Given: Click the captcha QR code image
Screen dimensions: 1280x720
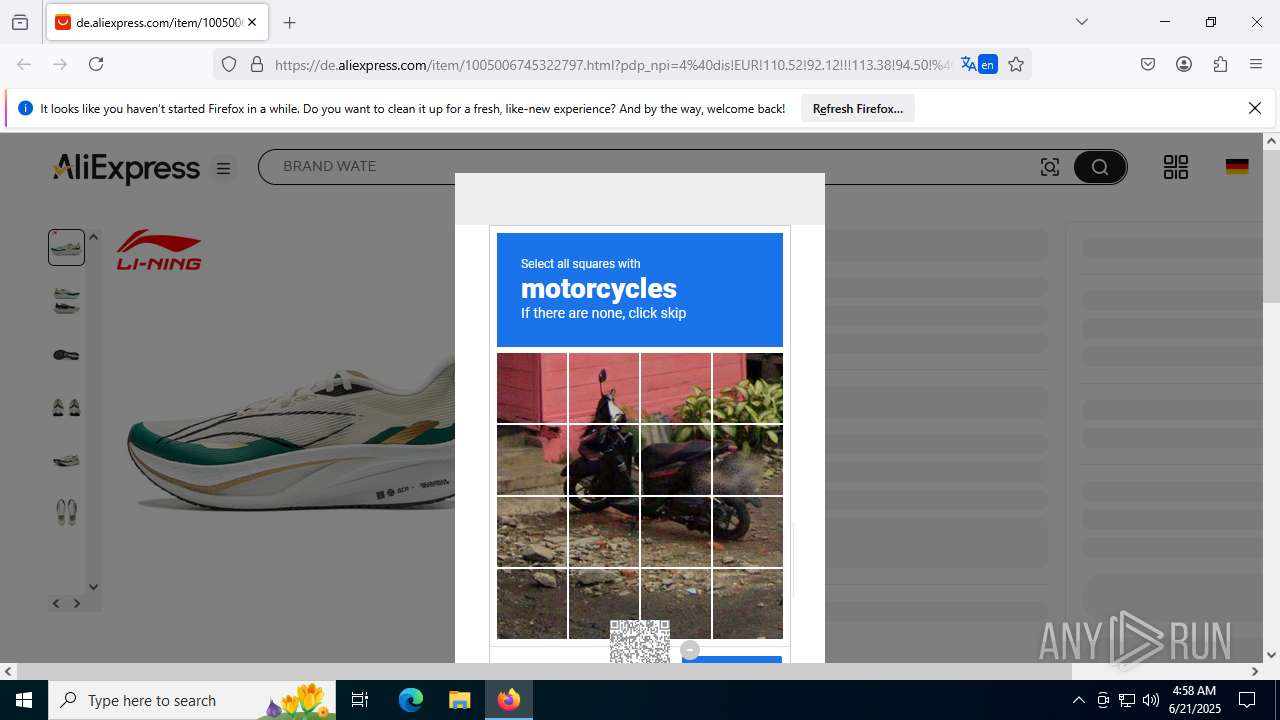Looking at the screenshot, I should (x=640, y=641).
